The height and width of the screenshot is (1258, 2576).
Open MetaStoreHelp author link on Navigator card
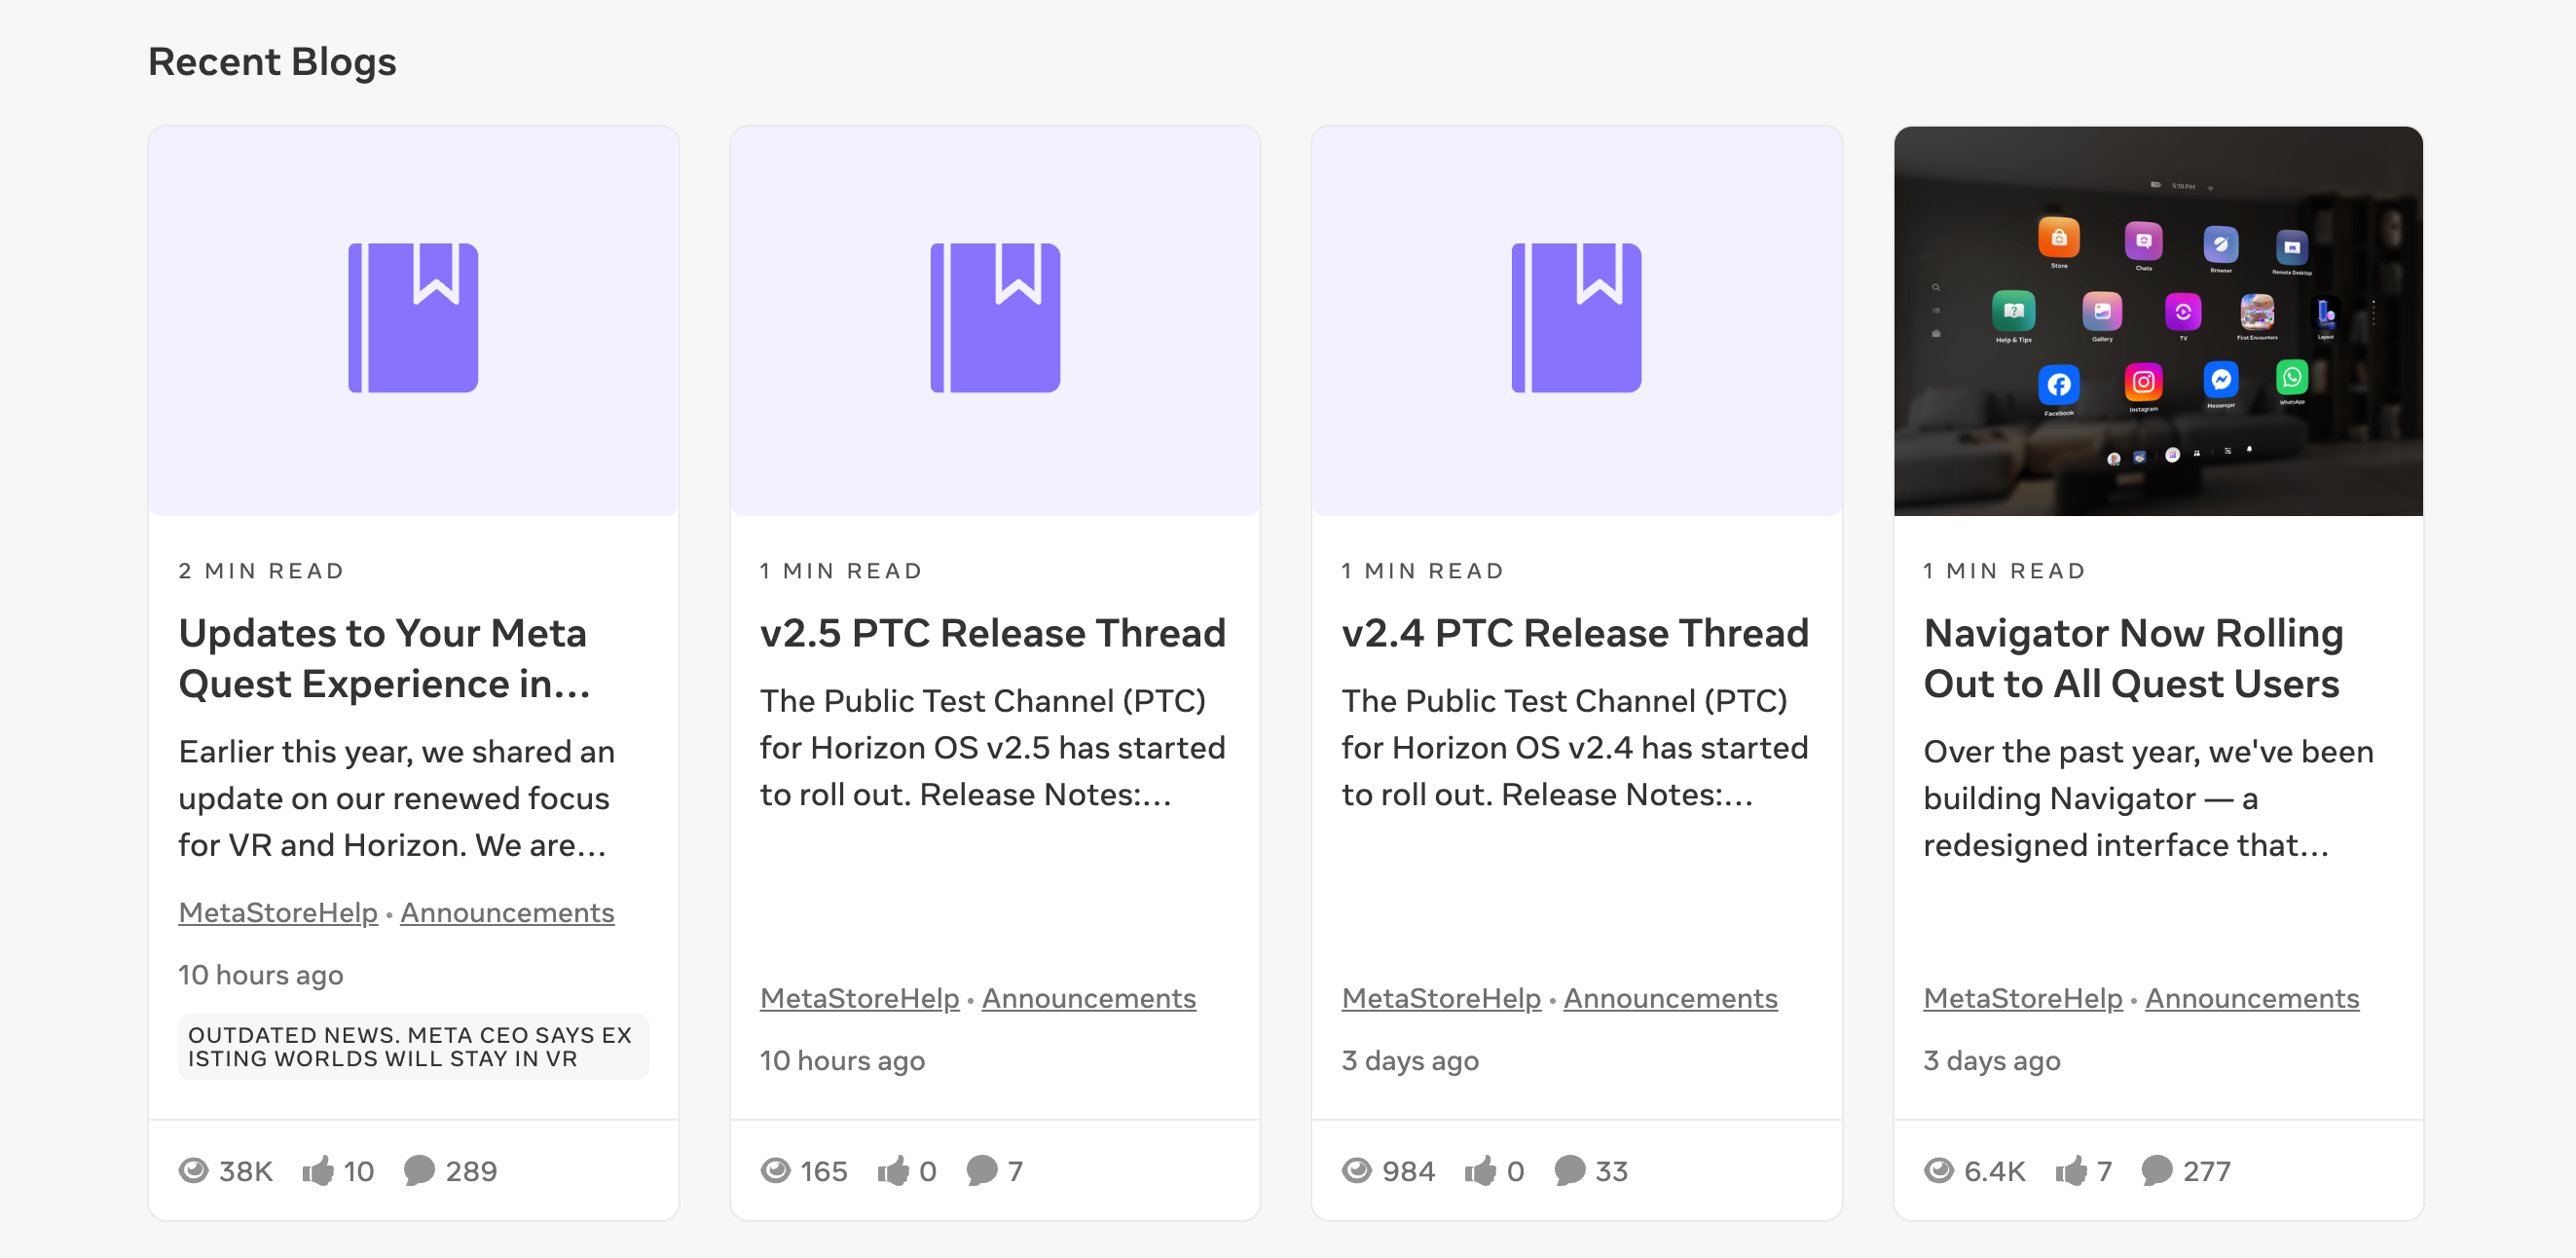click(2023, 998)
